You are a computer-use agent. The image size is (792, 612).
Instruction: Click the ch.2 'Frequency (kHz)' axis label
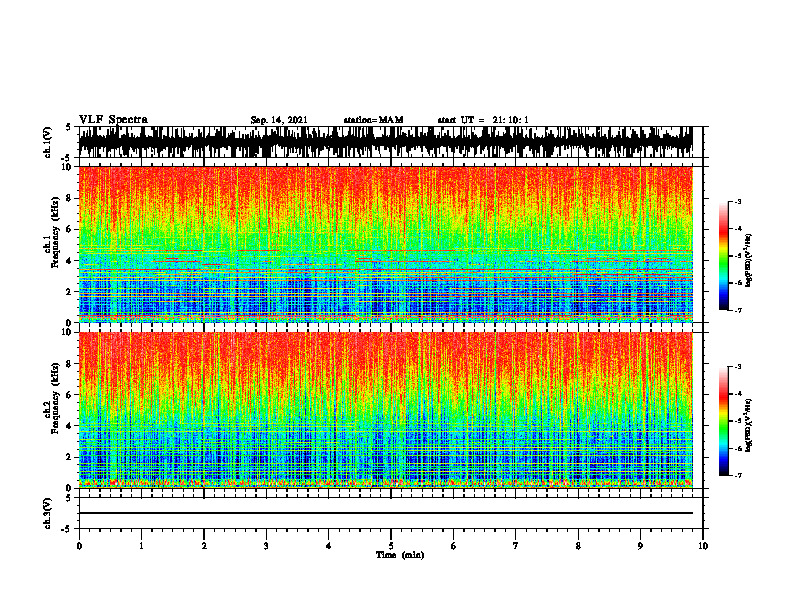55,398
